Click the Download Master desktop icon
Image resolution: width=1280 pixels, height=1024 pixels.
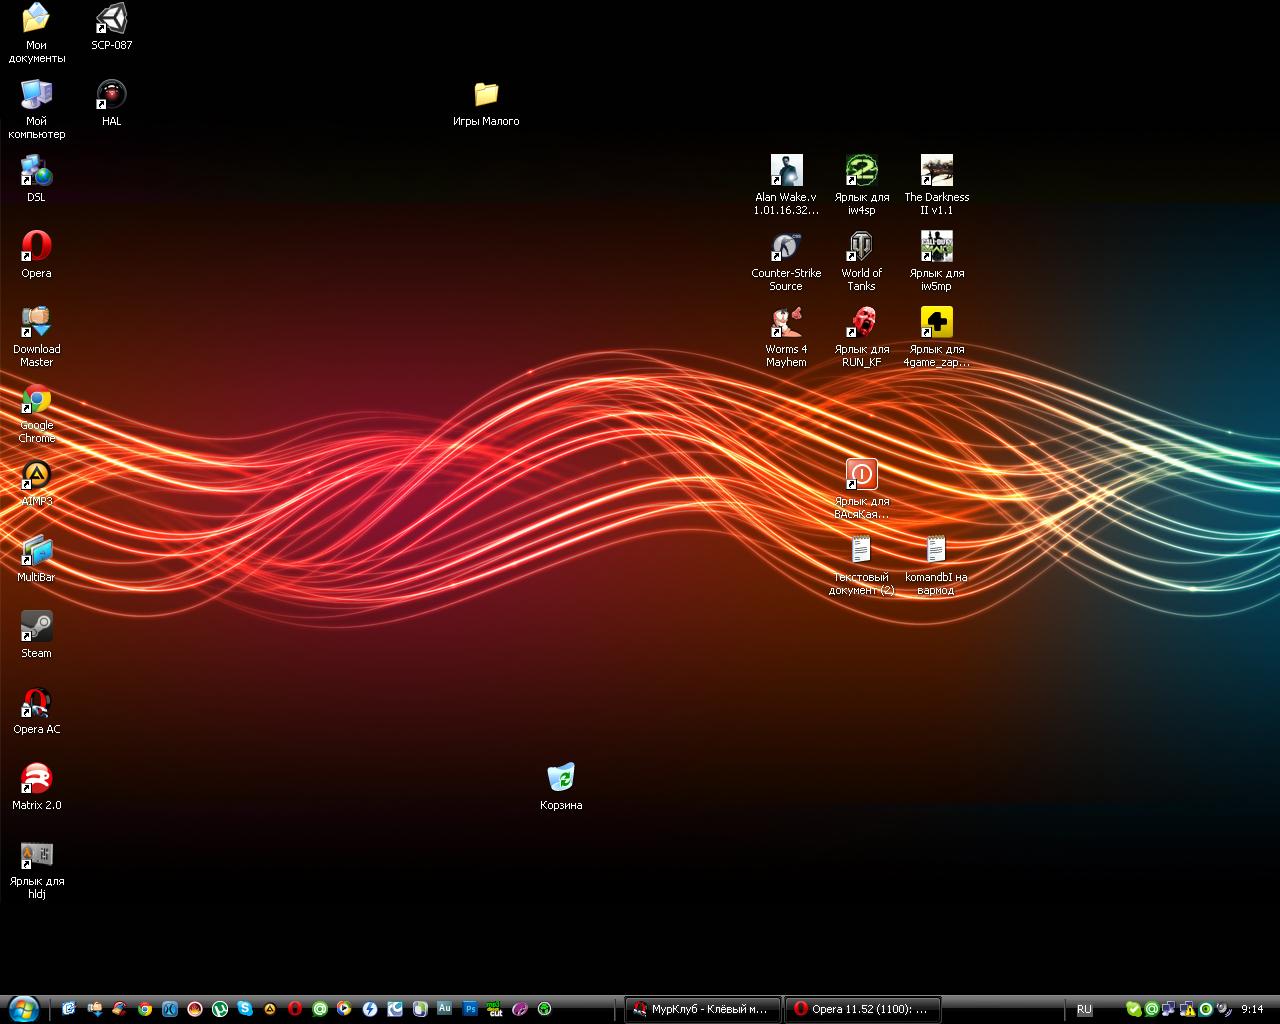[36, 323]
